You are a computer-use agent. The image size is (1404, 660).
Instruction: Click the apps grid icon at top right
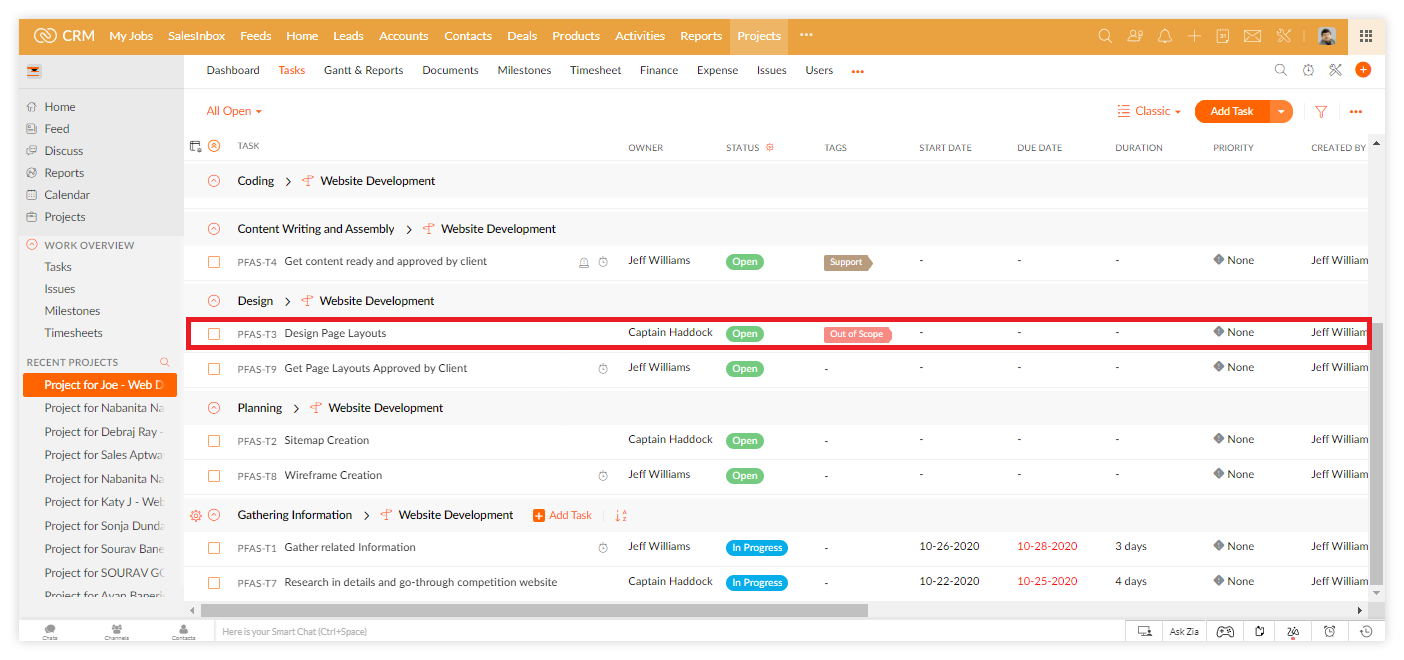[x=1366, y=36]
